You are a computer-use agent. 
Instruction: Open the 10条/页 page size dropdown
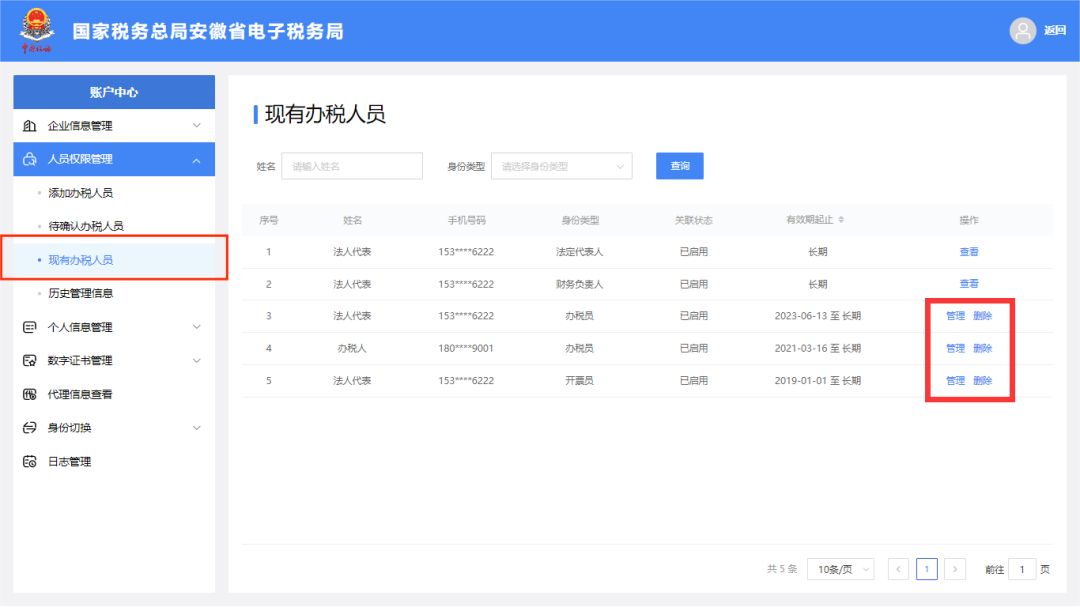[840, 569]
